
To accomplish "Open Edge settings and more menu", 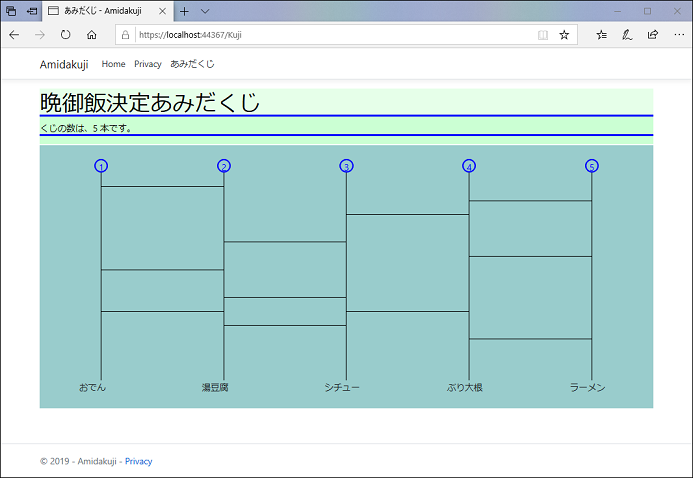I will pyautogui.click(x=679, y=35).
